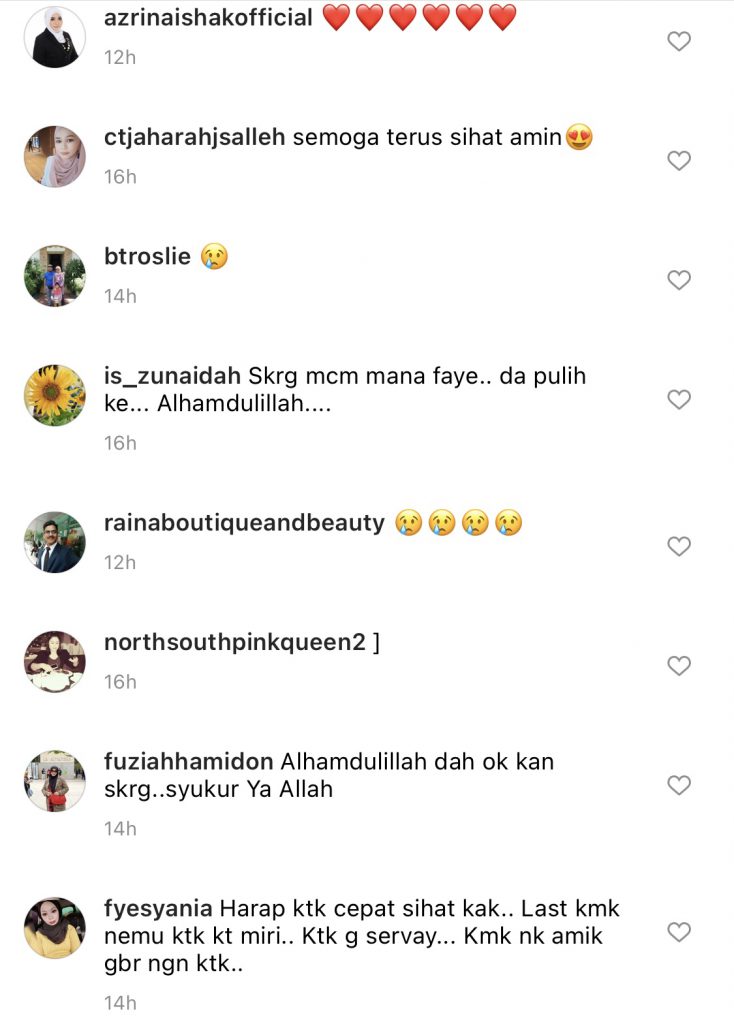This screenshot has height=1024, width=734.
Task: Tap northsouthpinkqueen2's avatar
Action: [55, 662]
